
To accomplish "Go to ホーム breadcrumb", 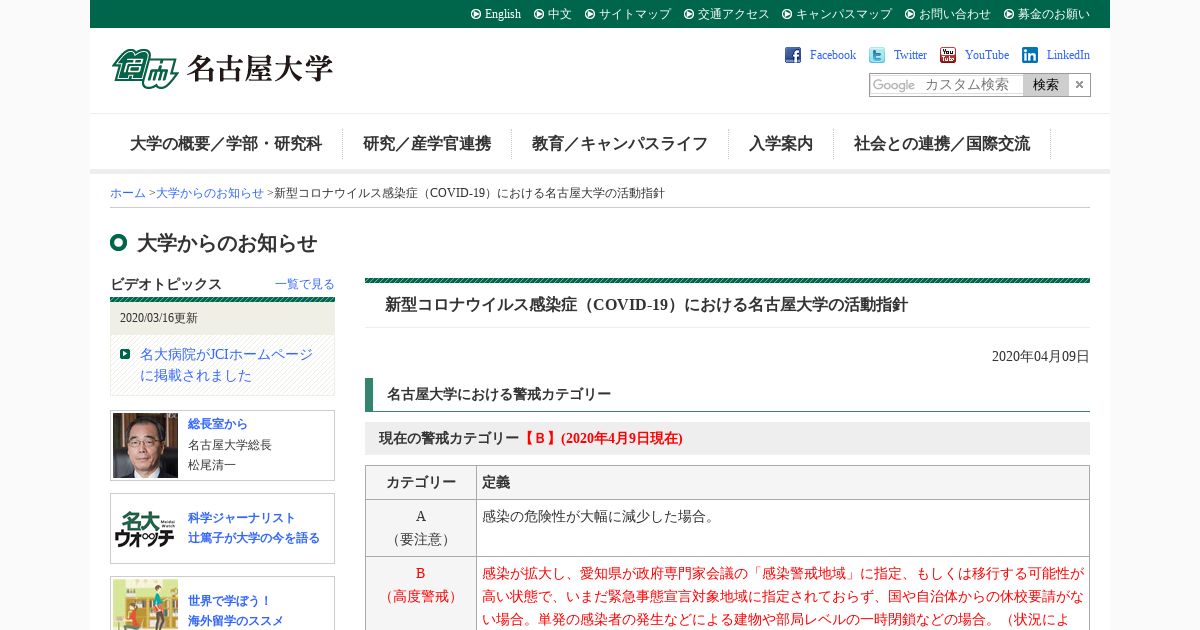I will point(128,193).
